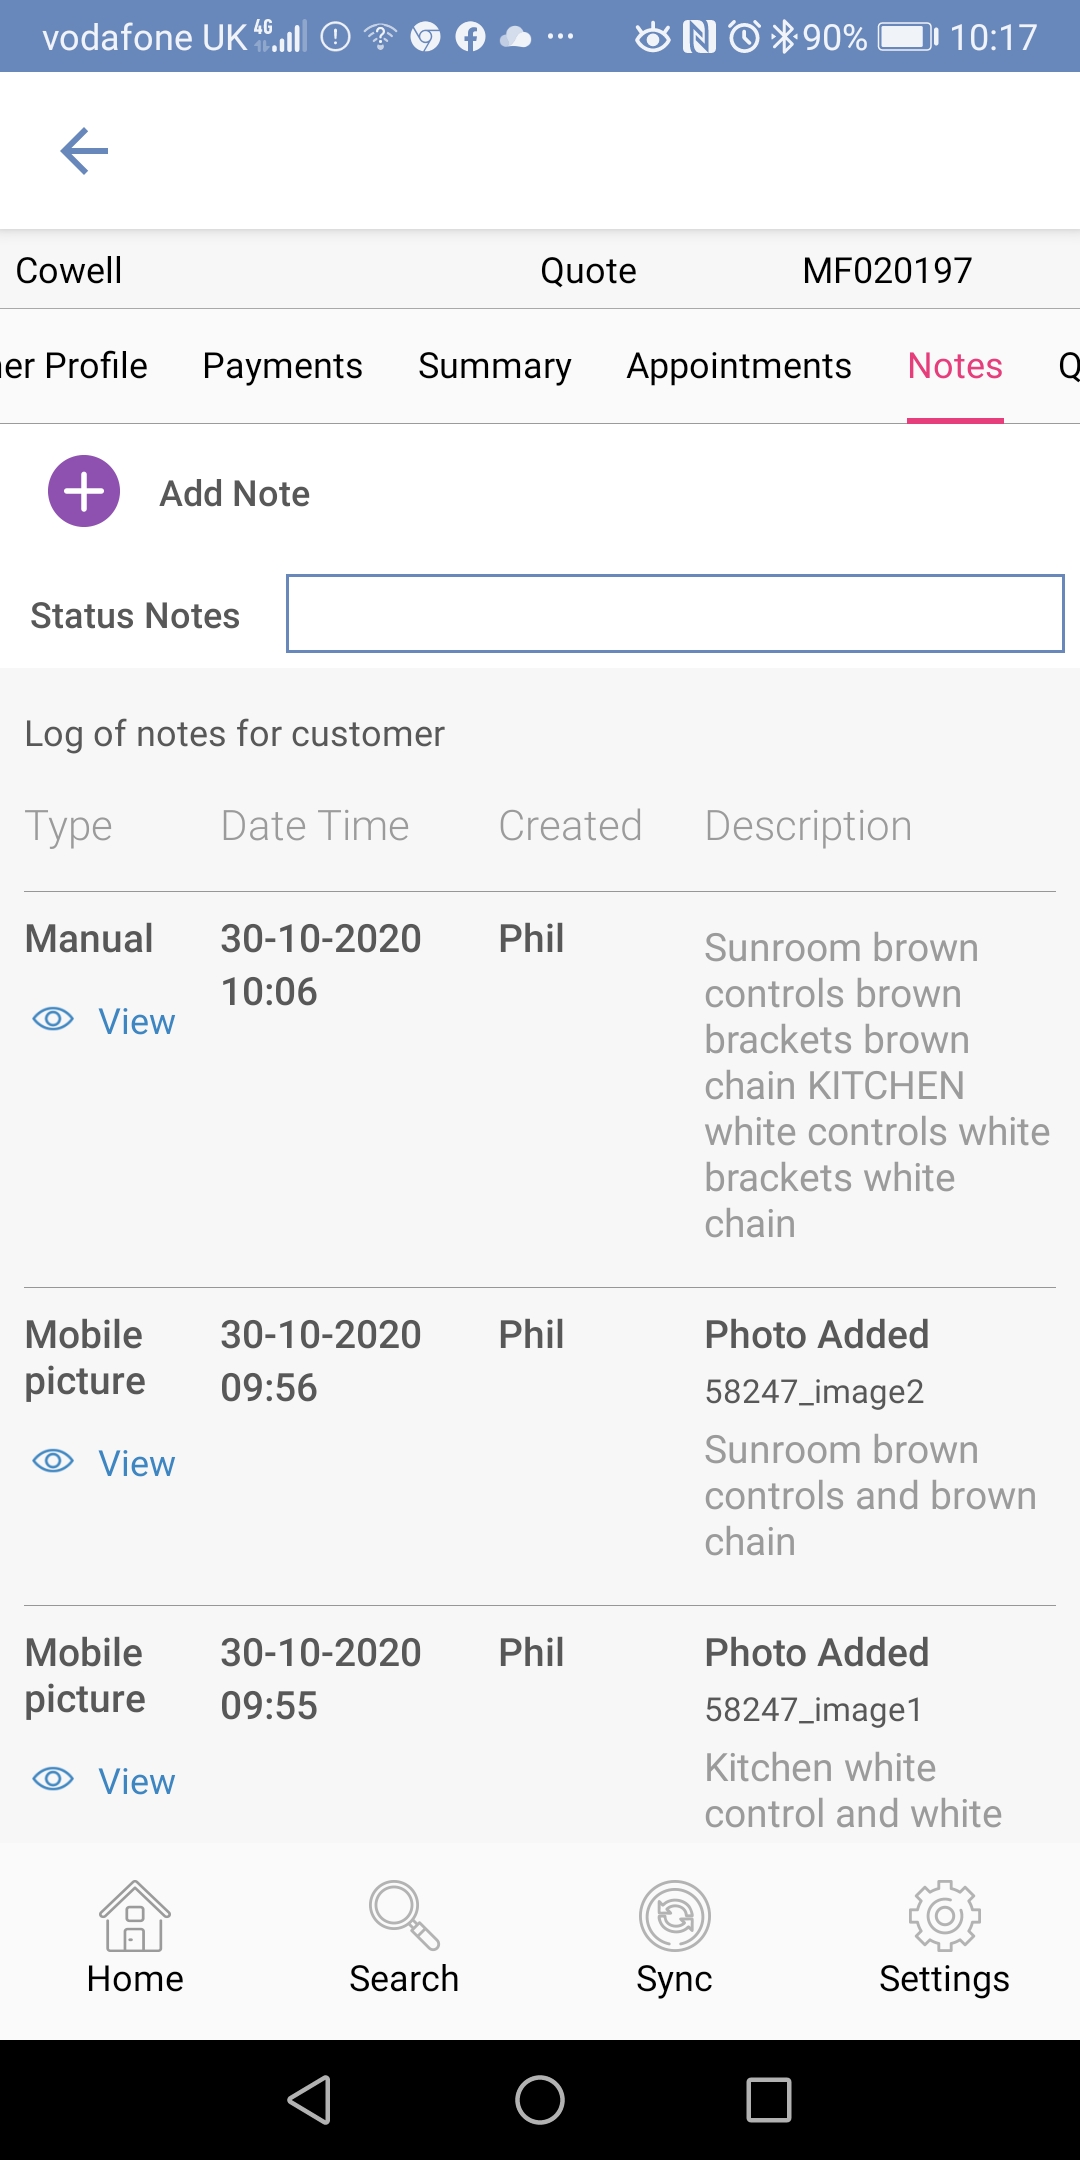Tap the back arrow icon
Viewport: 1080px width, 2160px height.
pos(84,151)
